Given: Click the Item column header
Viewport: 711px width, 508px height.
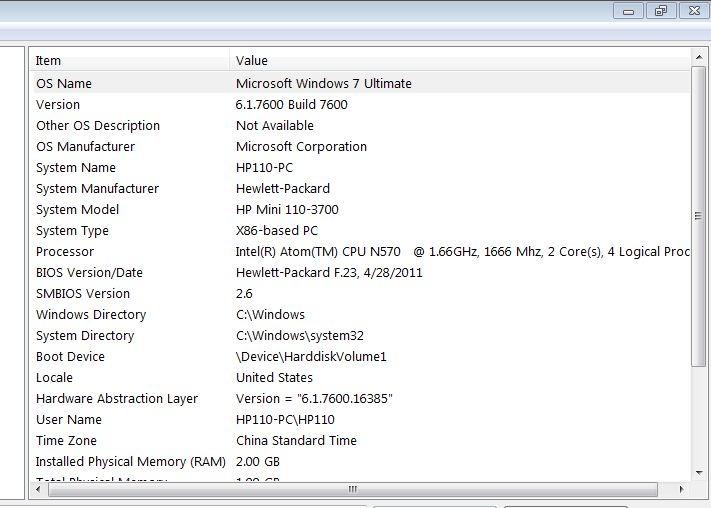Looking at the screenshot, I should 130,60.
